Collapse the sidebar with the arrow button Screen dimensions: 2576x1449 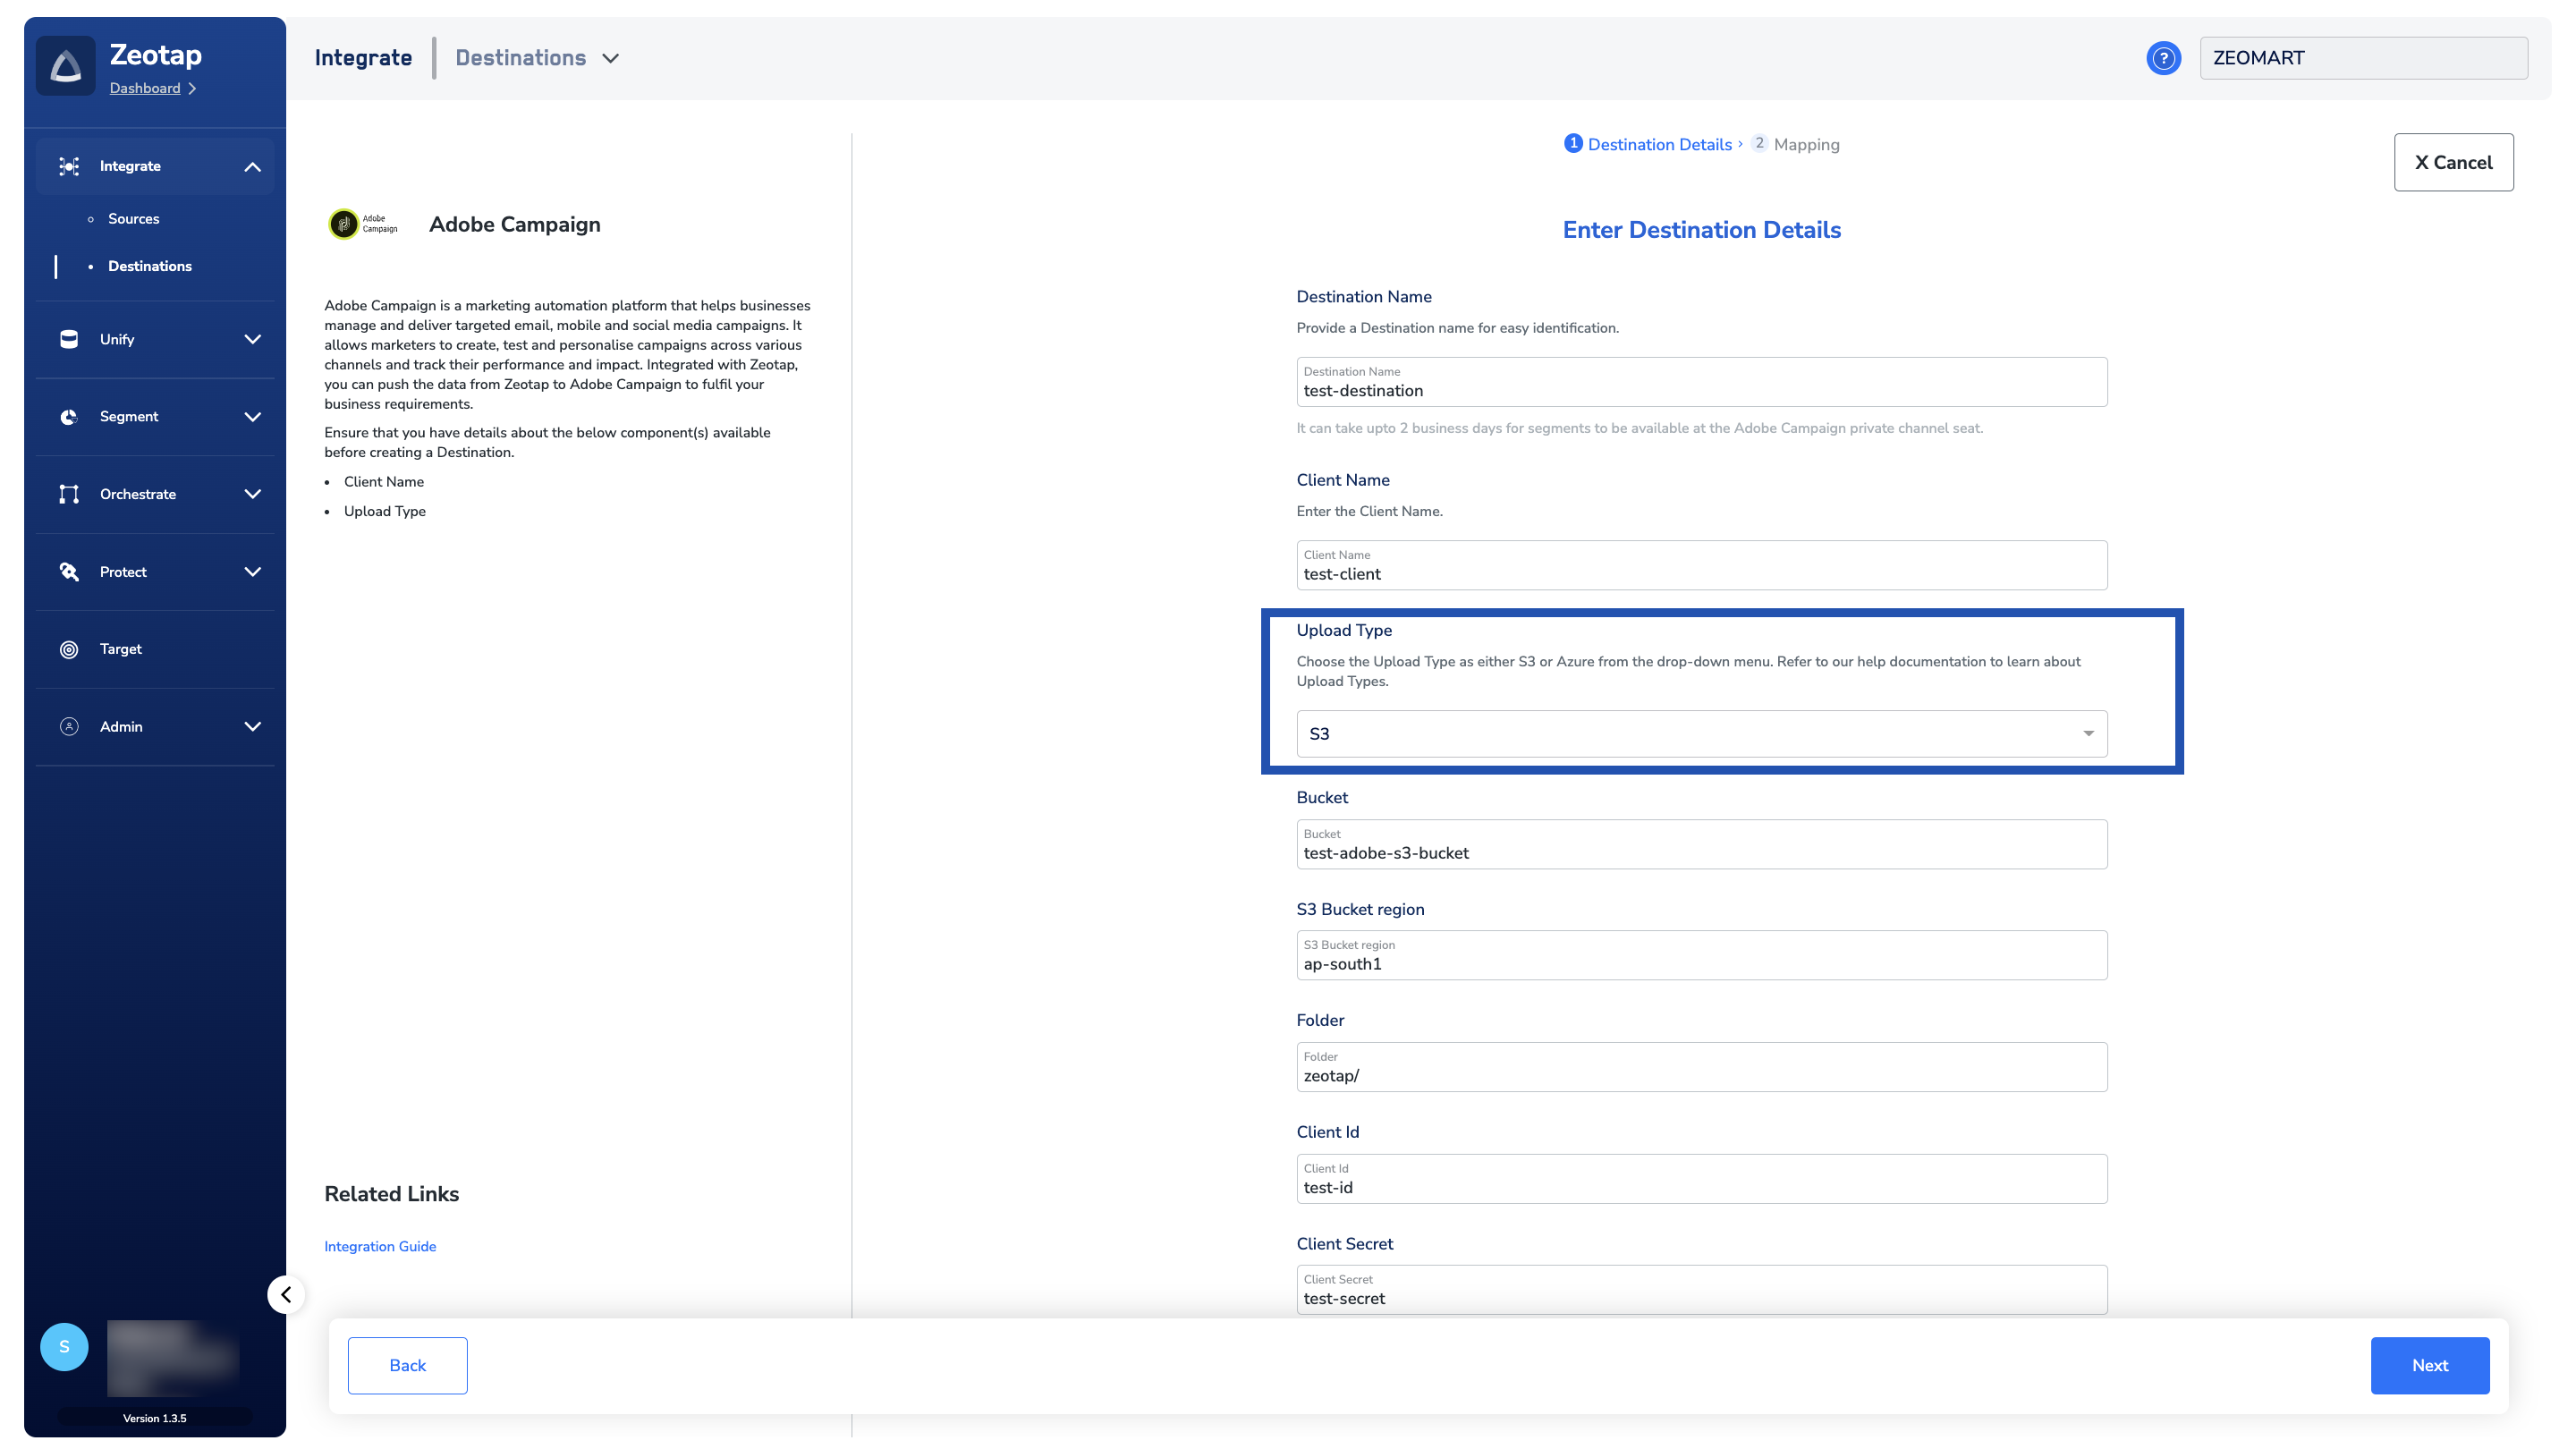(x=286, y=1294)
